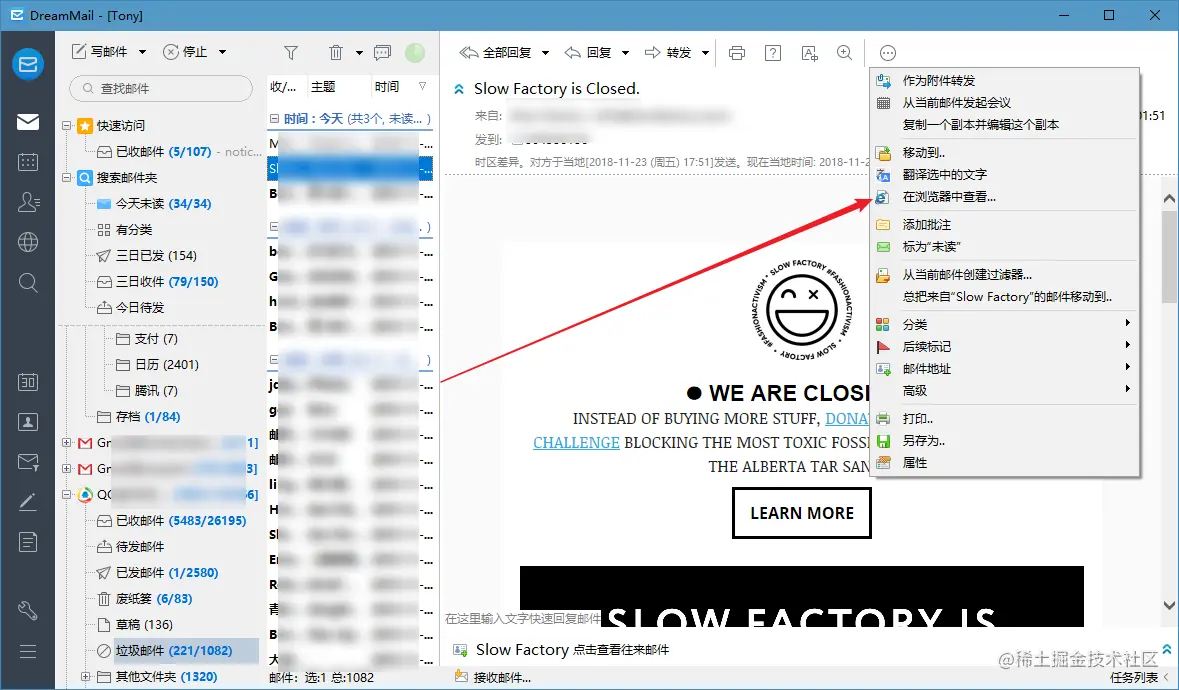The height and width of the screenshot is (690, 1179).
Task: Click the LEARN MORE button in email
Action: 802,513
